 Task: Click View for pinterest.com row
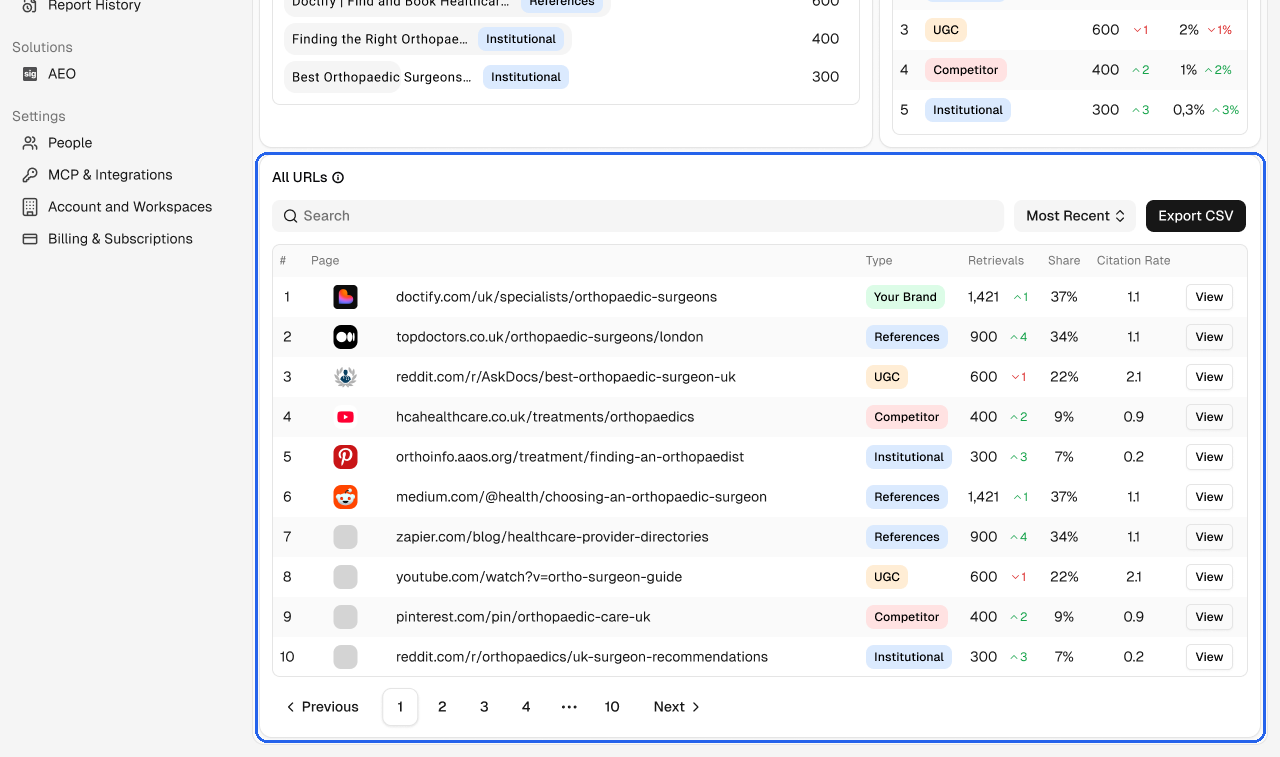pyautogui.click(x=1209, y=617)
